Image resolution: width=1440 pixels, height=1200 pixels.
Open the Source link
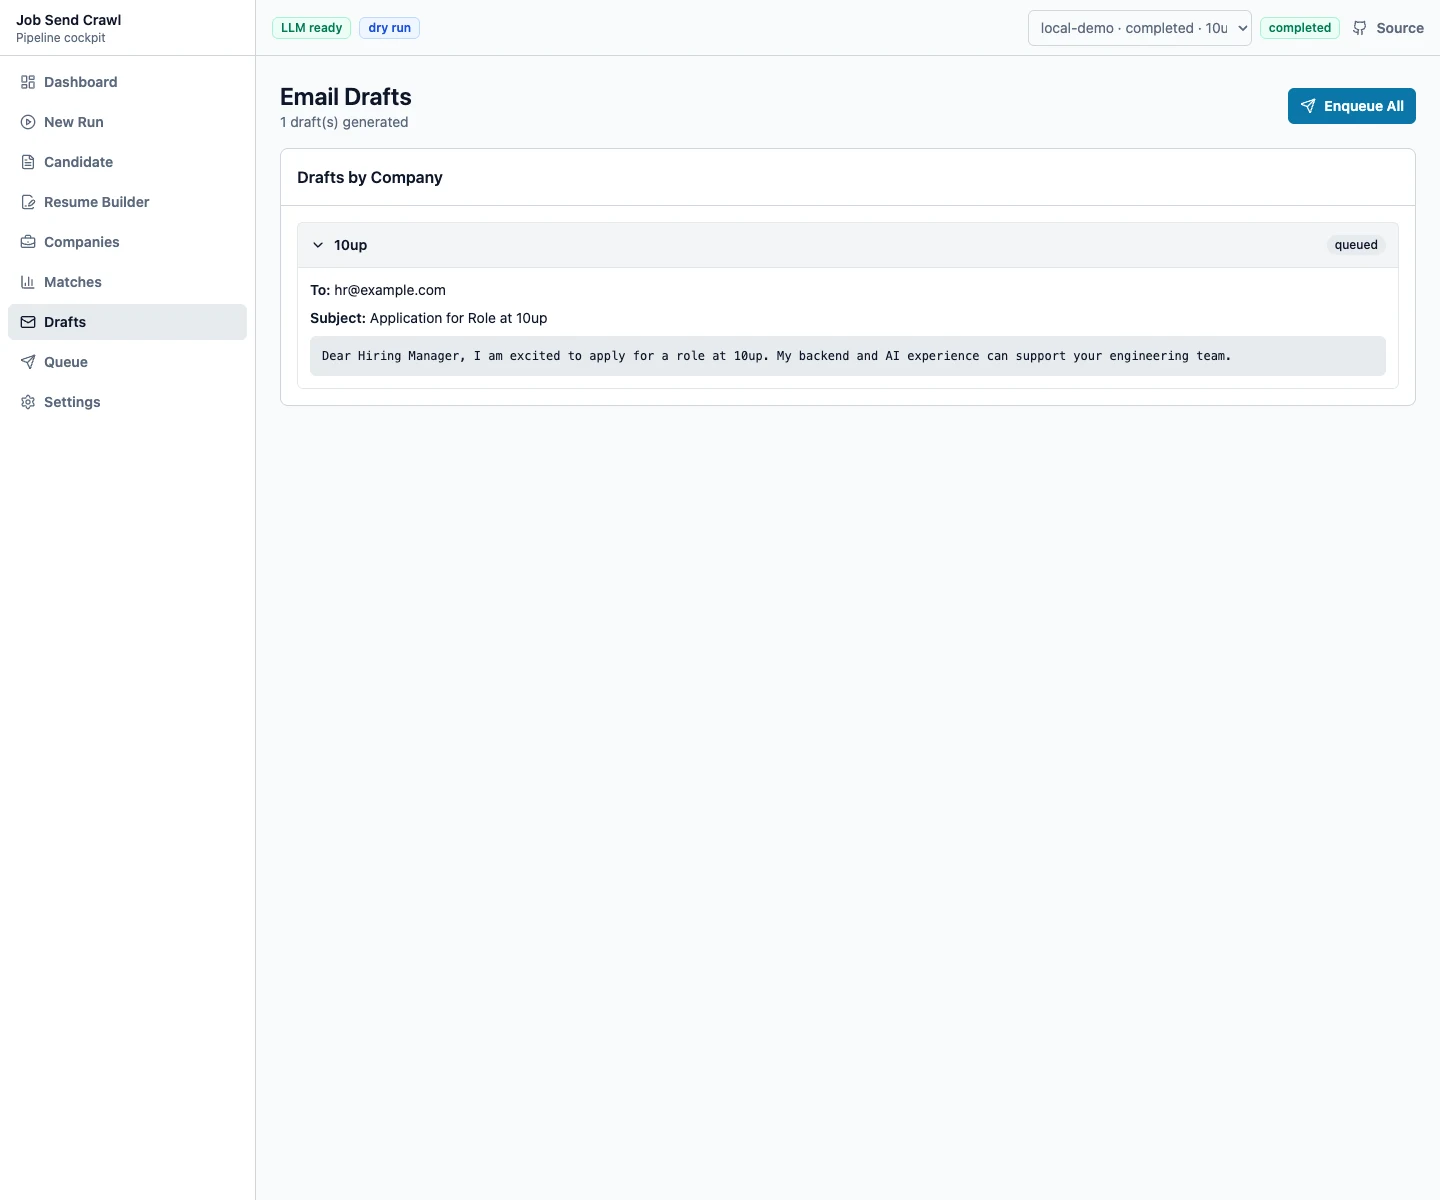[1388, 28]
